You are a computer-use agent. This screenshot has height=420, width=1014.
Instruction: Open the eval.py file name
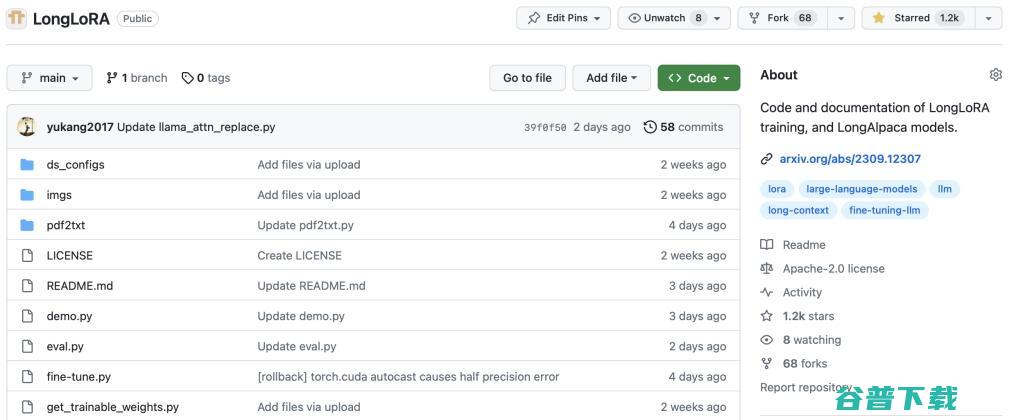pos(65,346)
